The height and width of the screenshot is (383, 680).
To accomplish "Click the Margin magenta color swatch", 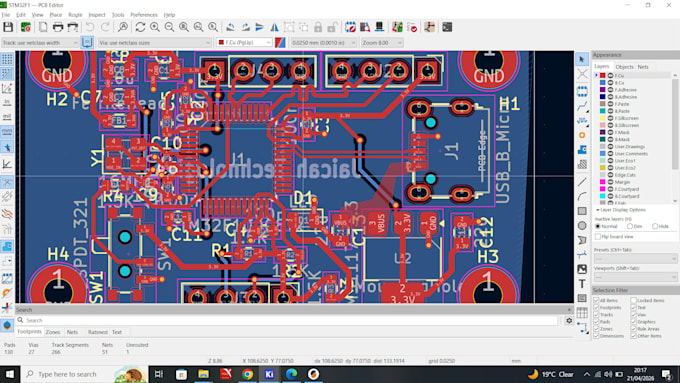I will (x=603, y=182).
